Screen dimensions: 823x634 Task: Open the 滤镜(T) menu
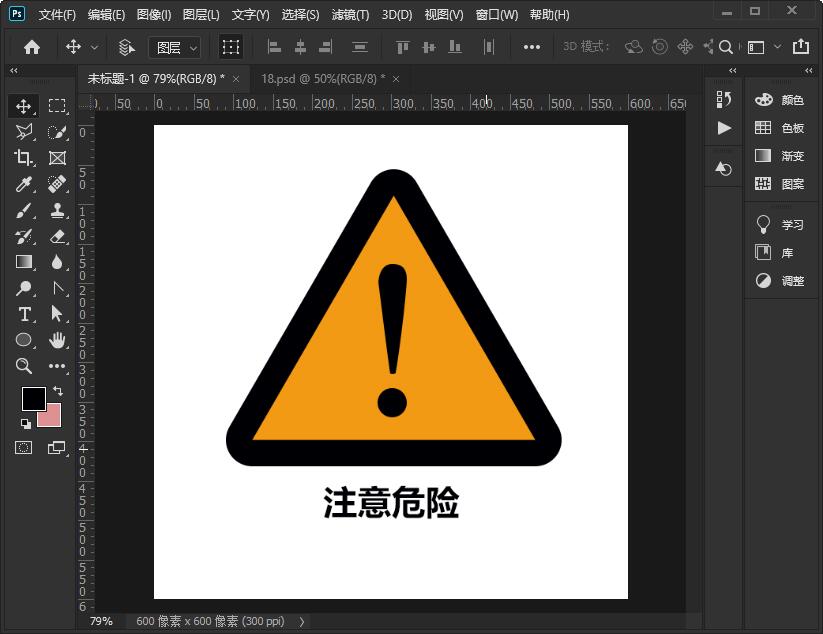click(350, 15)
